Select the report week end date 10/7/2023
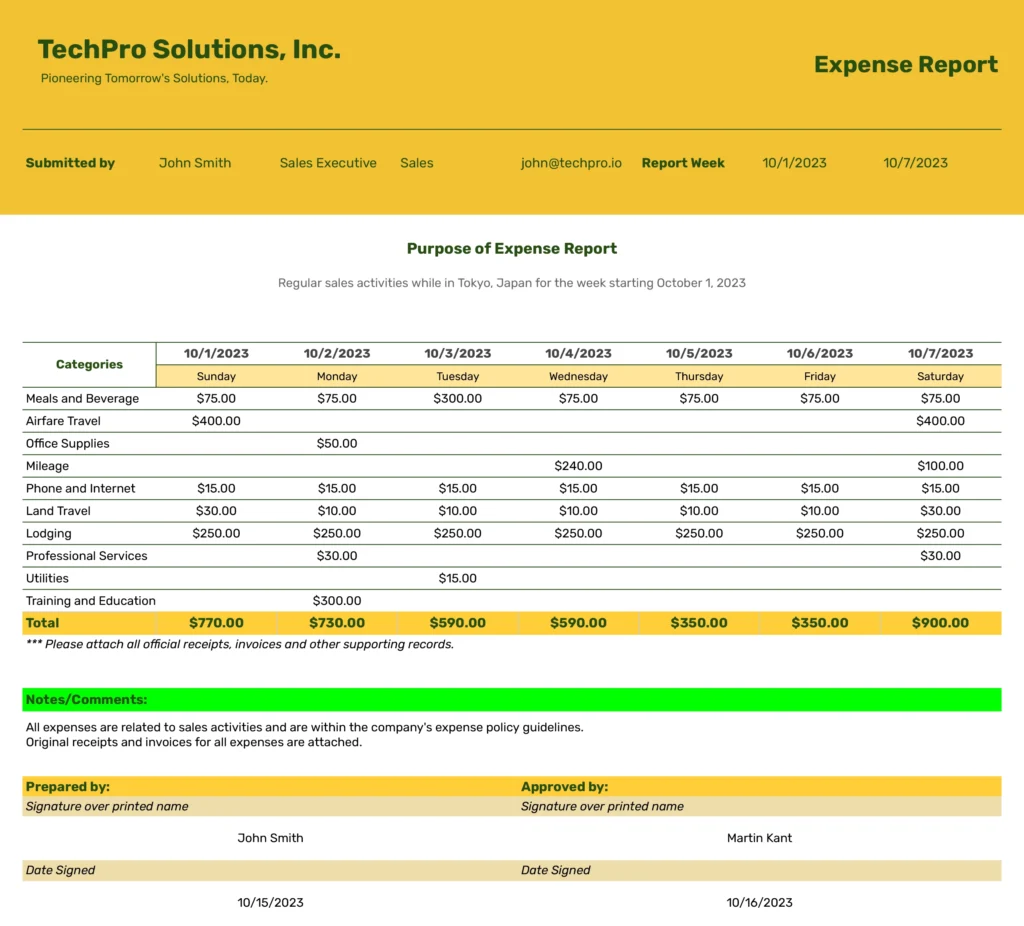The image size is (1024, 926). click(x=915, y=163)
